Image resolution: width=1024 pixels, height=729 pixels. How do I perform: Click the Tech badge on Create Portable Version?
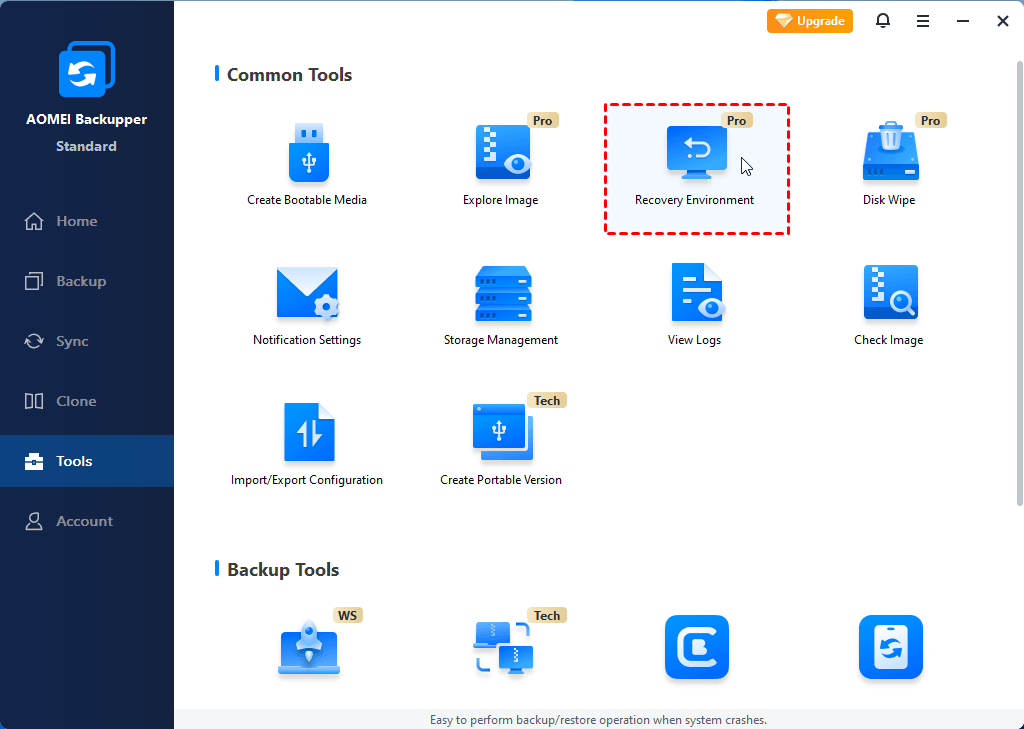(547, 400)
